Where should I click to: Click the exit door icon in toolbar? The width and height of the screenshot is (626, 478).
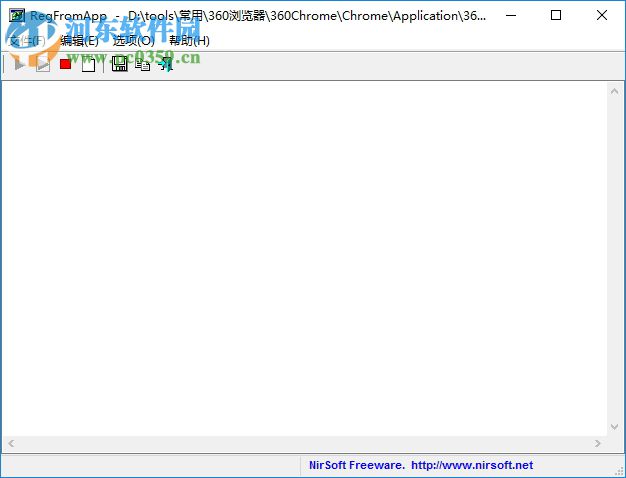[x=165, y=64]
